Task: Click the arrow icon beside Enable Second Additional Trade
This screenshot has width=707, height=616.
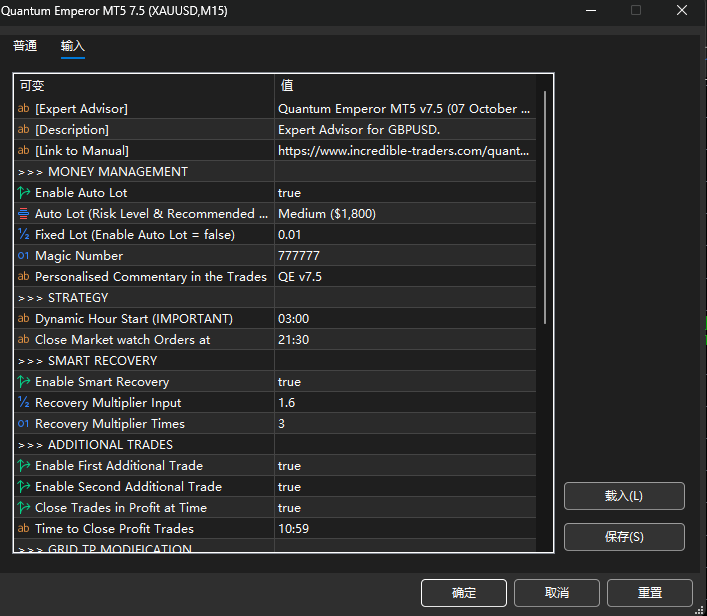Action: pyautogui.click(x=23, y=487)
